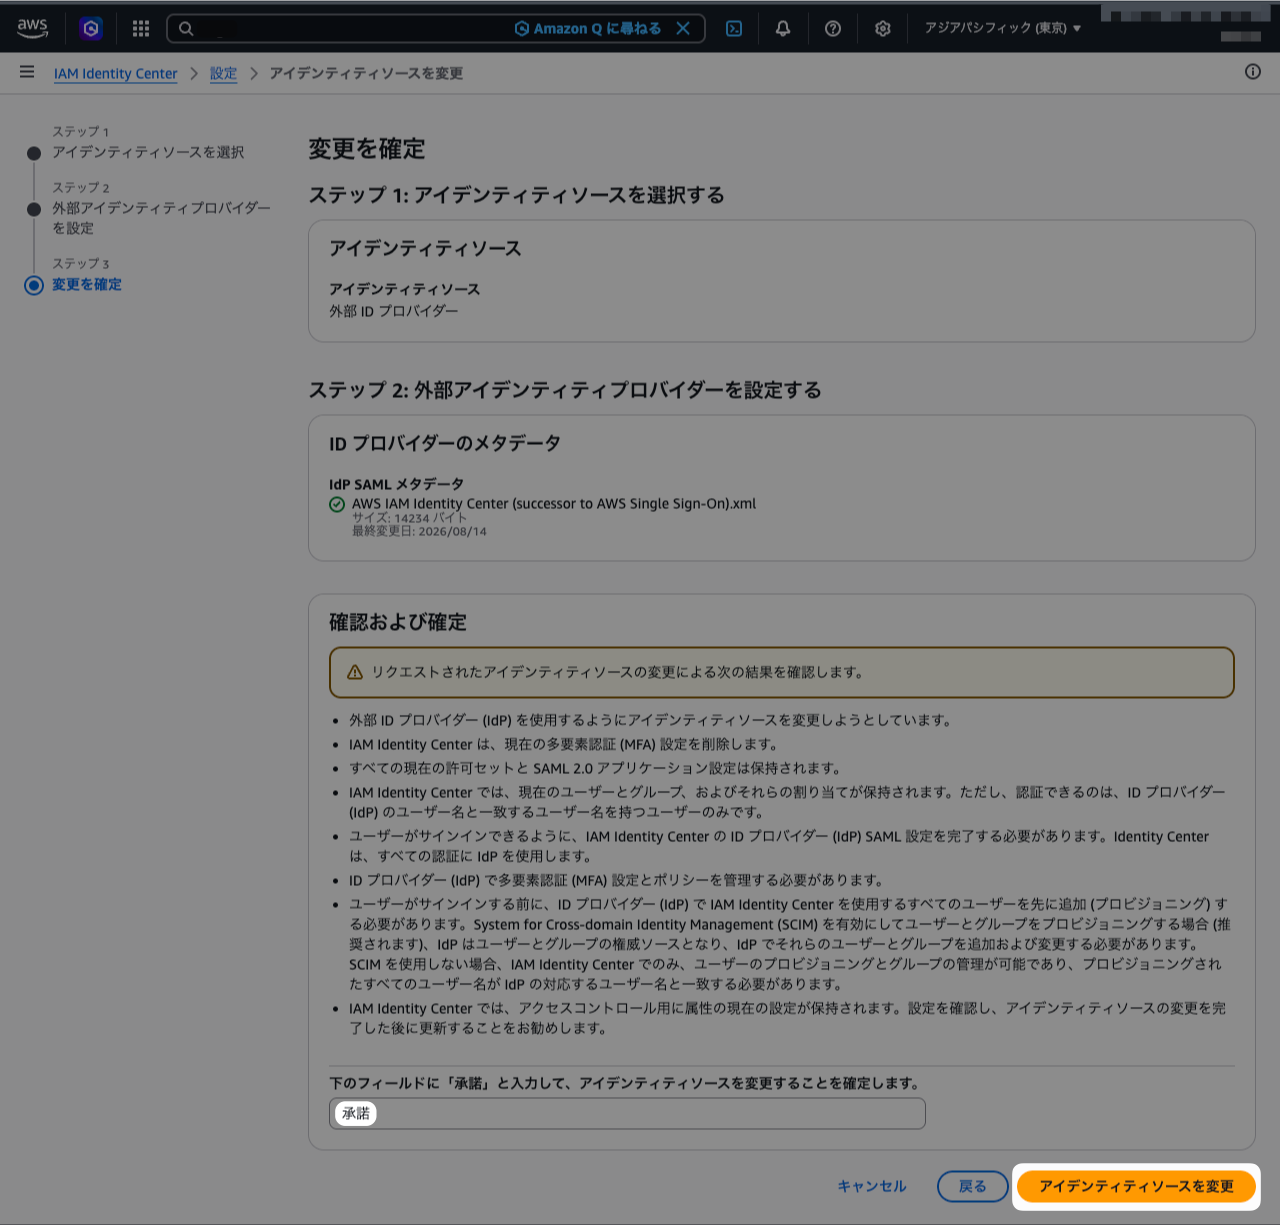Click the 確認および確定 heading
The width and height of the screenshot is (1280, 1225).
[x=398, y=622]
